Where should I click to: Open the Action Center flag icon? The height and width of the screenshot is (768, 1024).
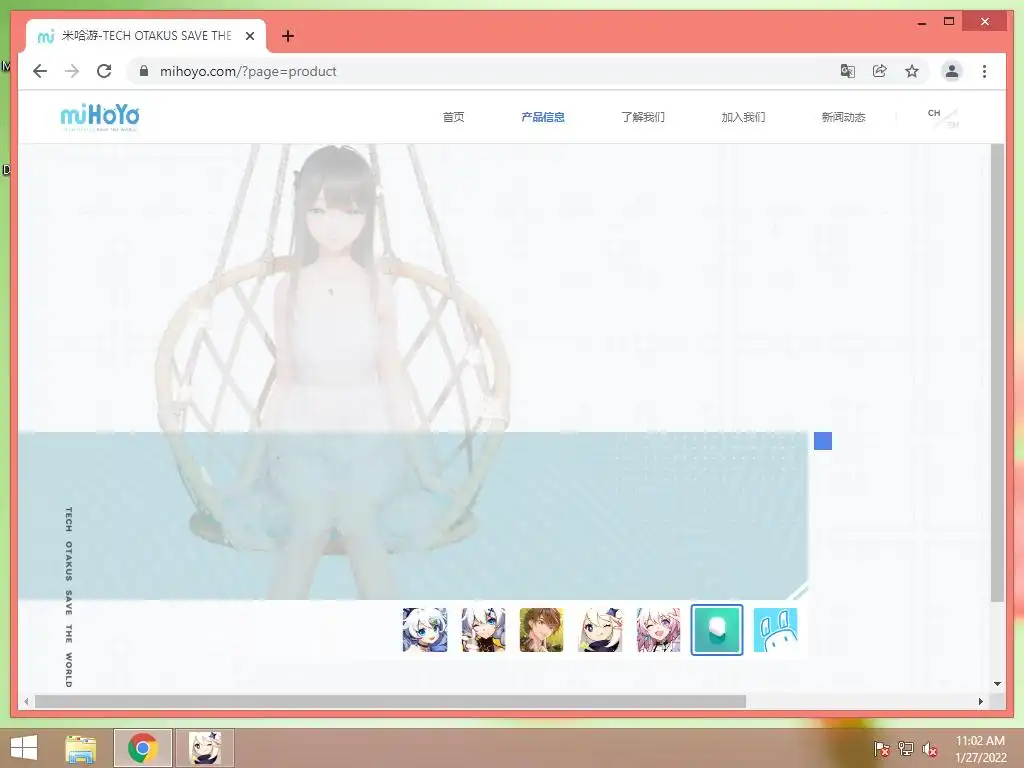(x=882, y=749)
